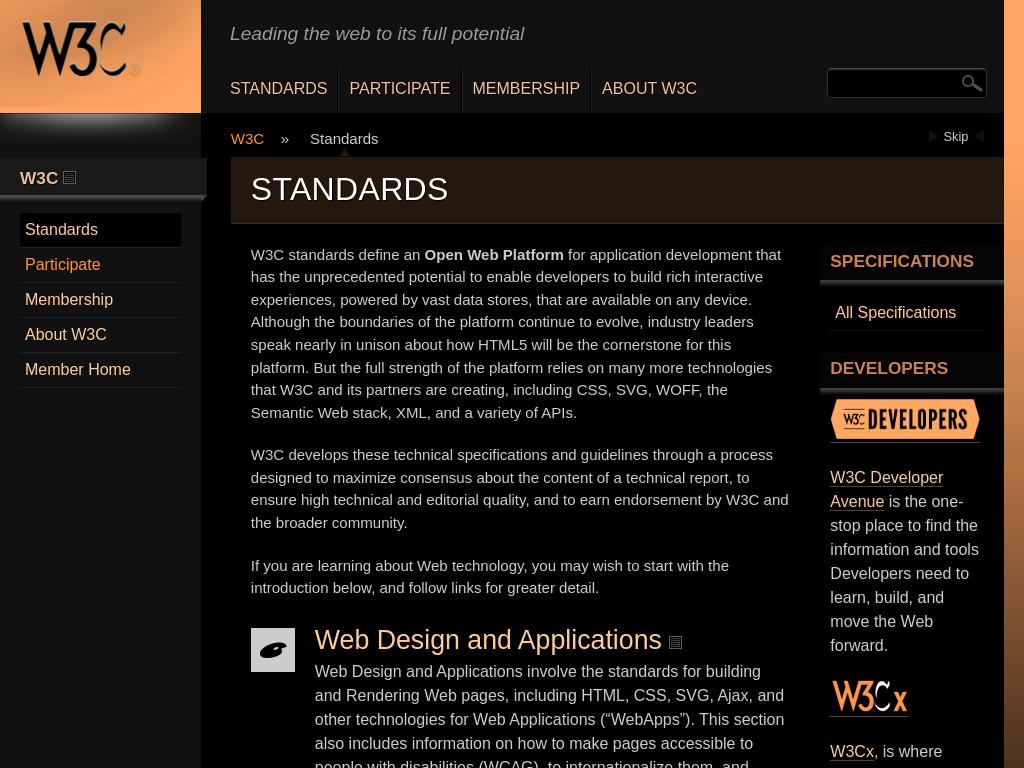Open the Participate top menu
This screenshot has height=768, width=1024.
click(x=400, y=88)
